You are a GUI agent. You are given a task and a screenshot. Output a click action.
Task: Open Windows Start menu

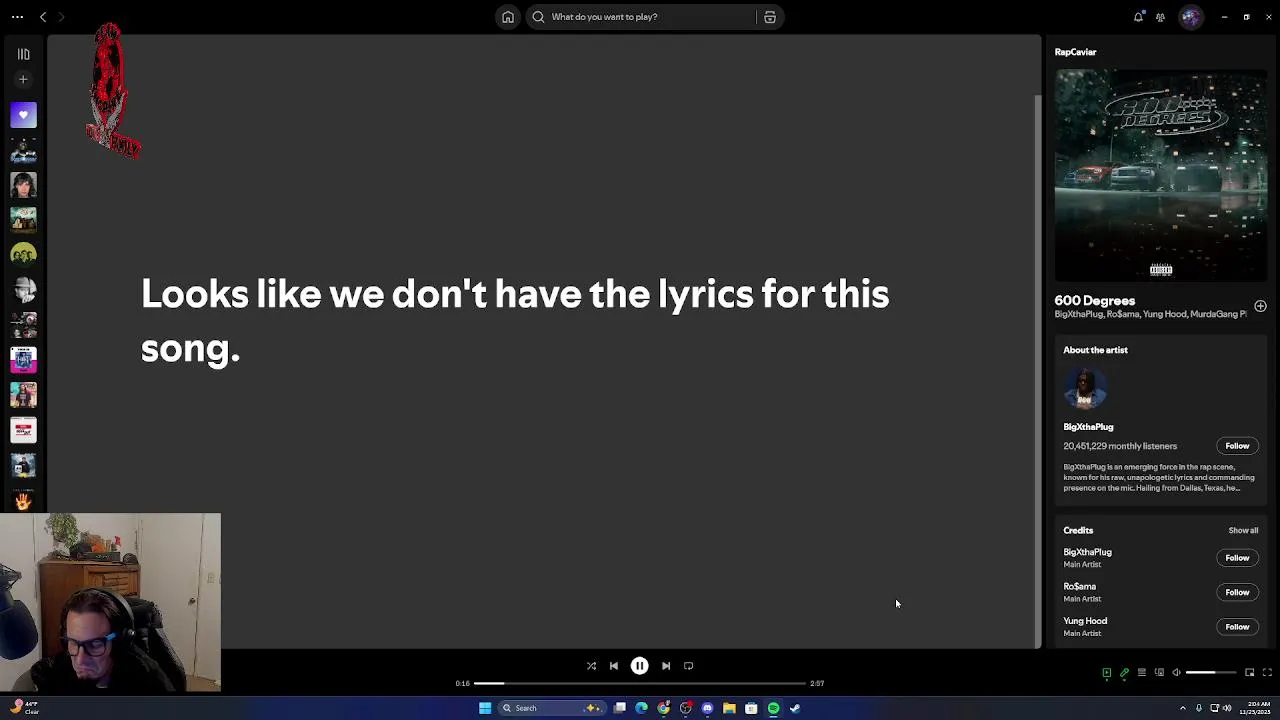point(485,708)
